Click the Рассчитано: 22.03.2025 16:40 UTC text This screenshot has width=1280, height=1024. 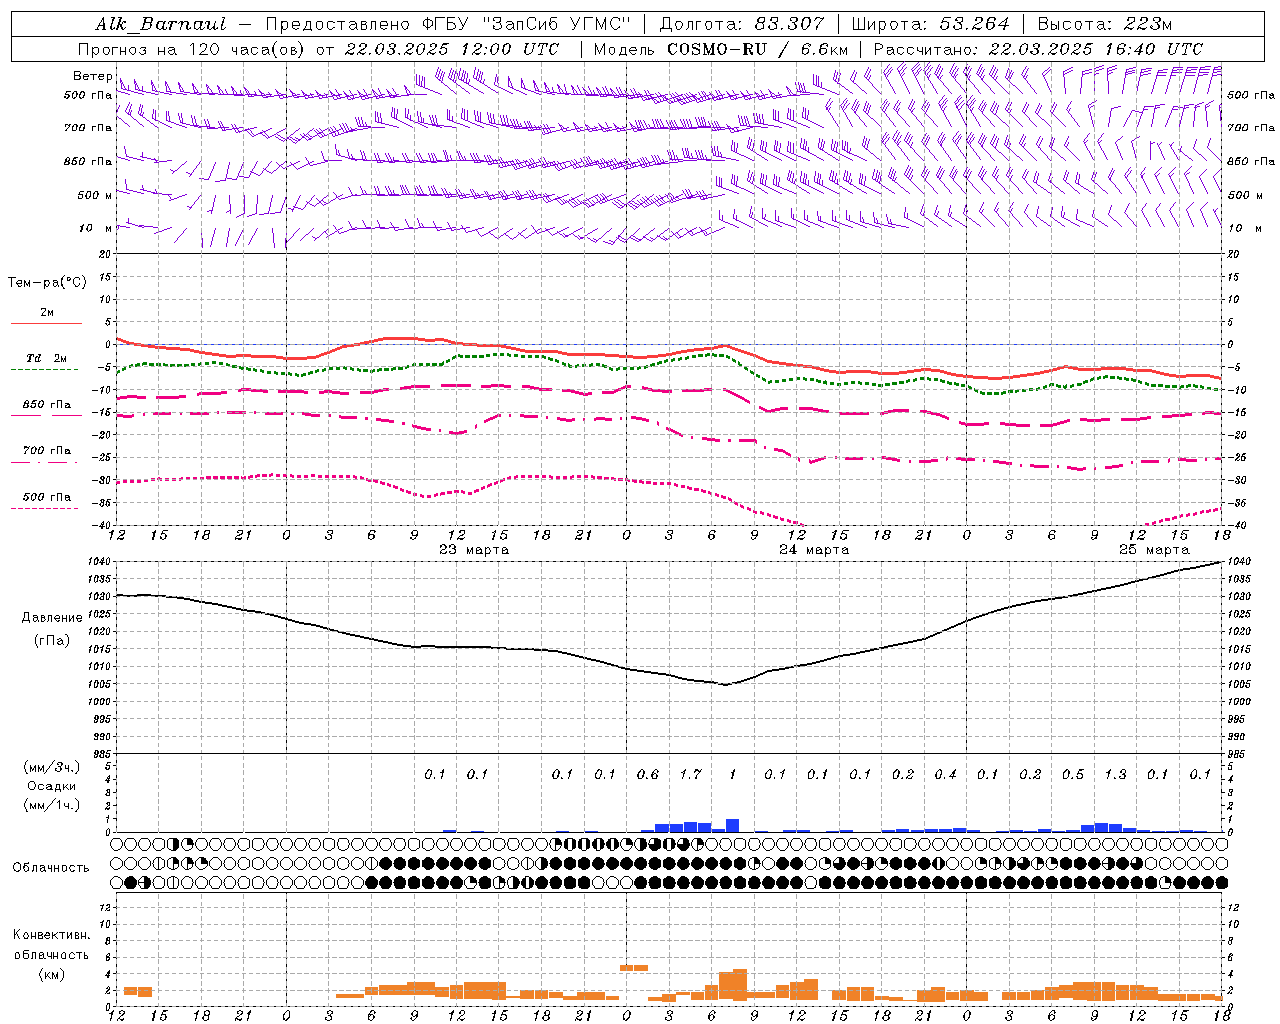click(x=1038, y=49)
